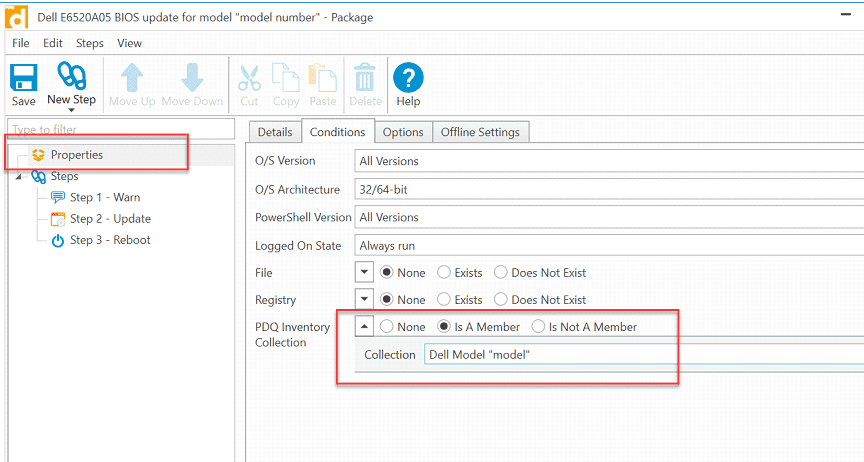The height and width of the screenshot is (462, 864).
Task: Expand the Registry condition section arrow
Action: point(364,299)
